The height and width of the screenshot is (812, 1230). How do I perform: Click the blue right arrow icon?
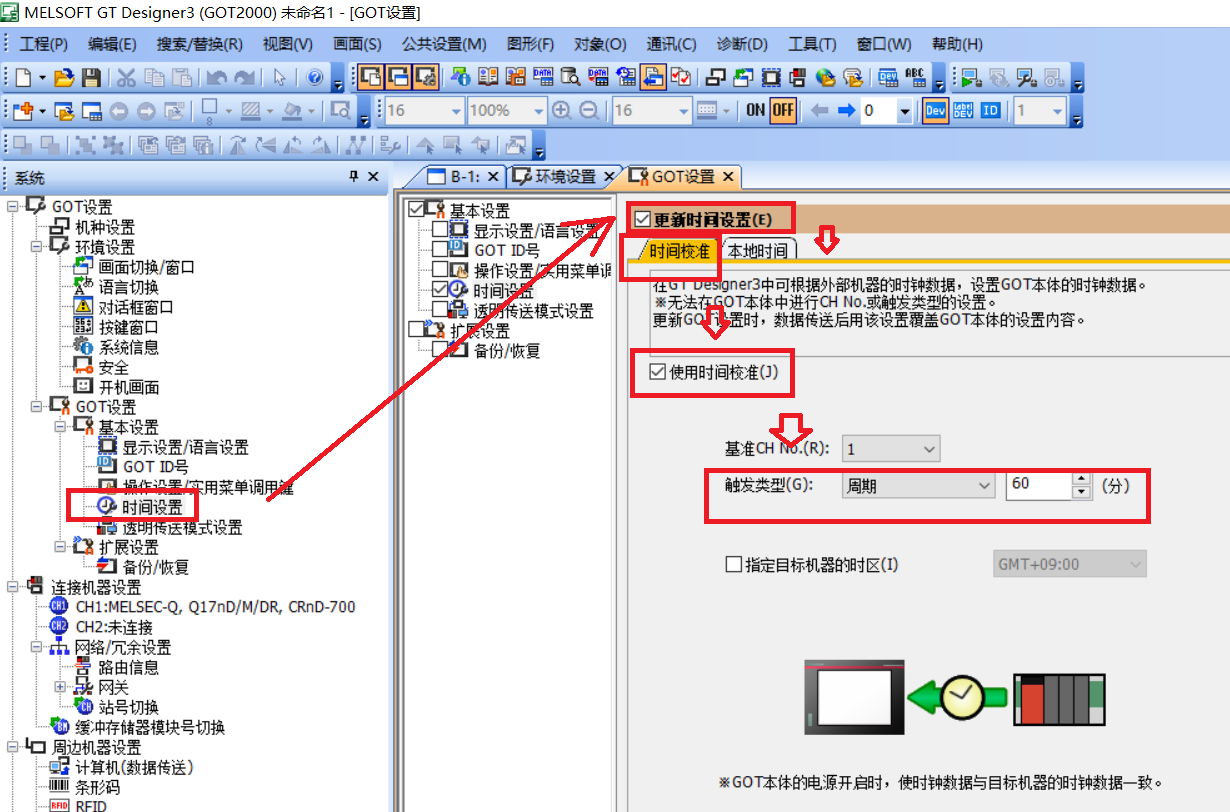click(846, 111)
